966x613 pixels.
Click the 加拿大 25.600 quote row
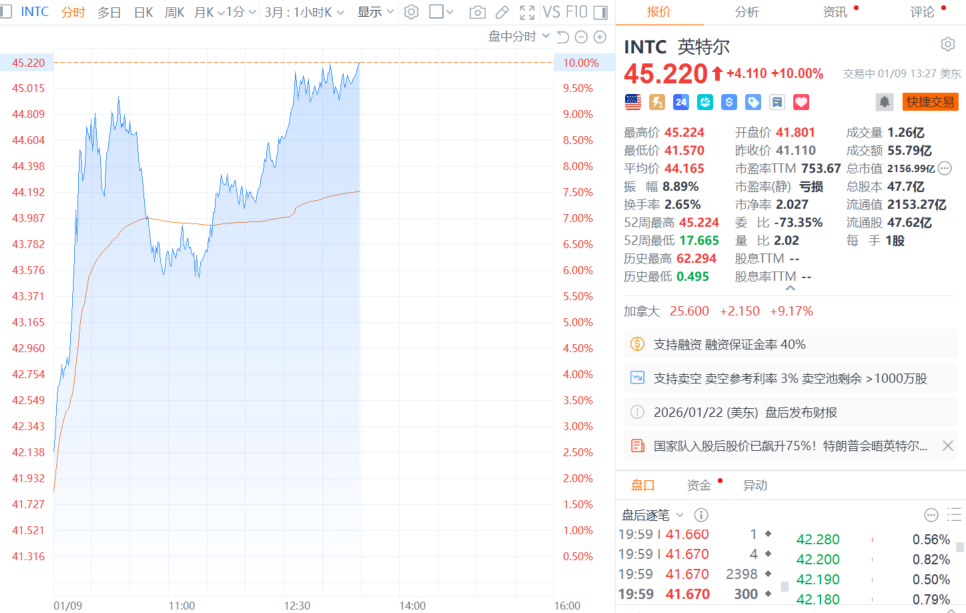pyautogui.click(x=718, y=311)
